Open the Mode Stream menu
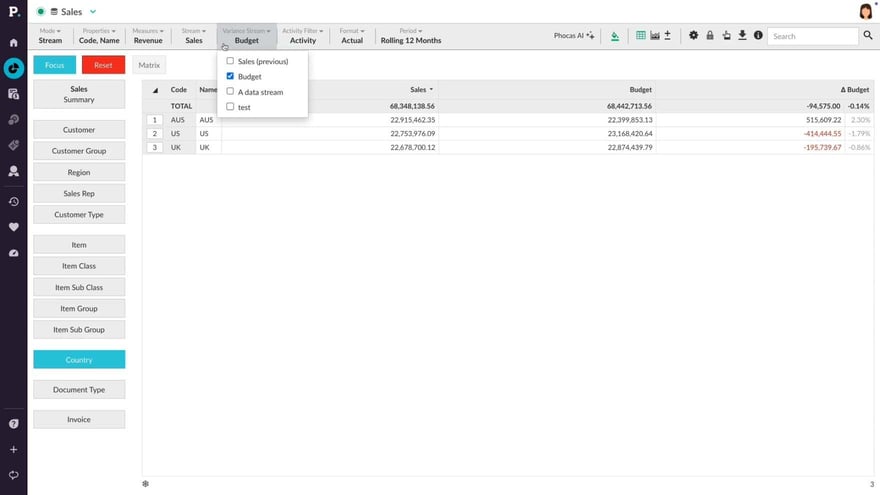The height and width of the screenshot is (495, 880). [50, 36]
